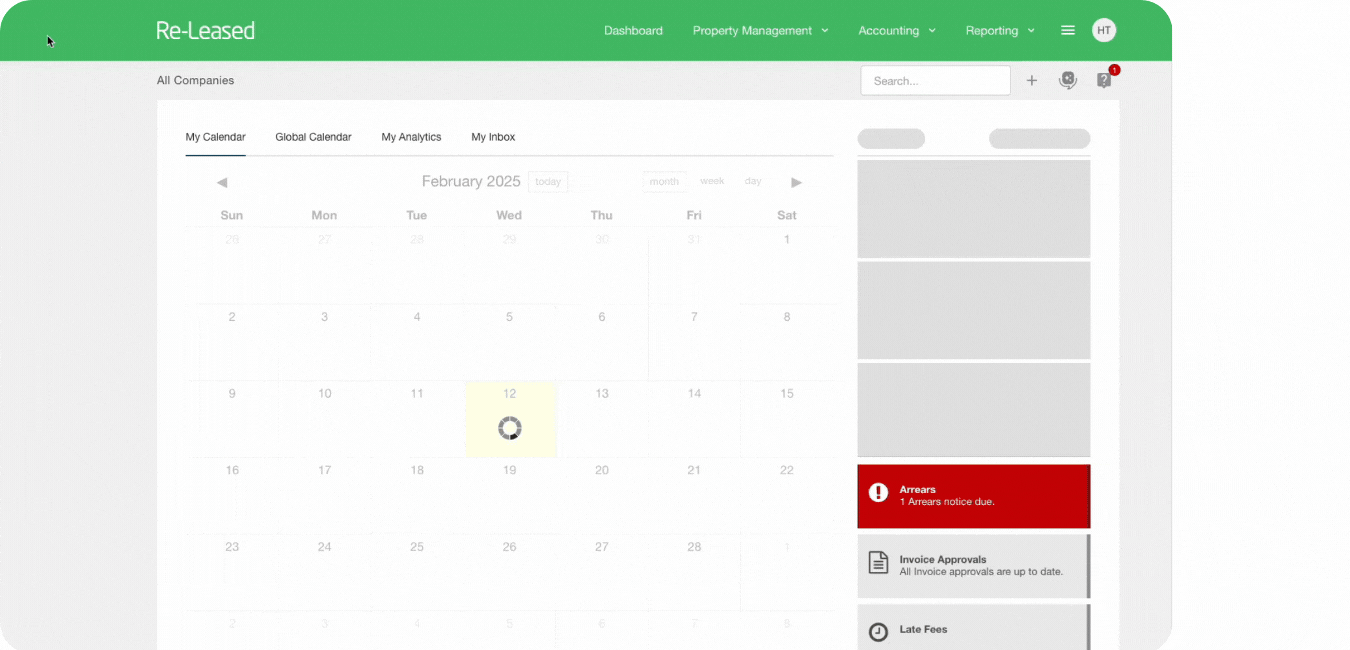Open the HT user avatar menu
1350x650 pixels.
pos(1104,31)
